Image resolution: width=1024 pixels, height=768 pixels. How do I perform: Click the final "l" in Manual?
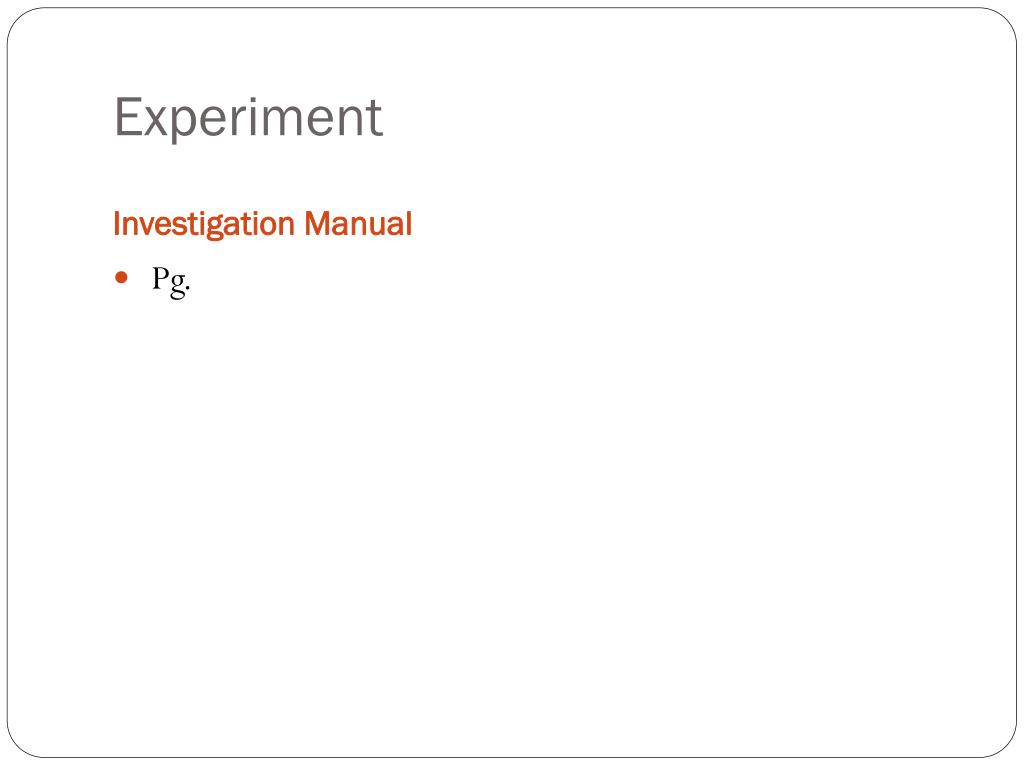[x=409, y=223]
